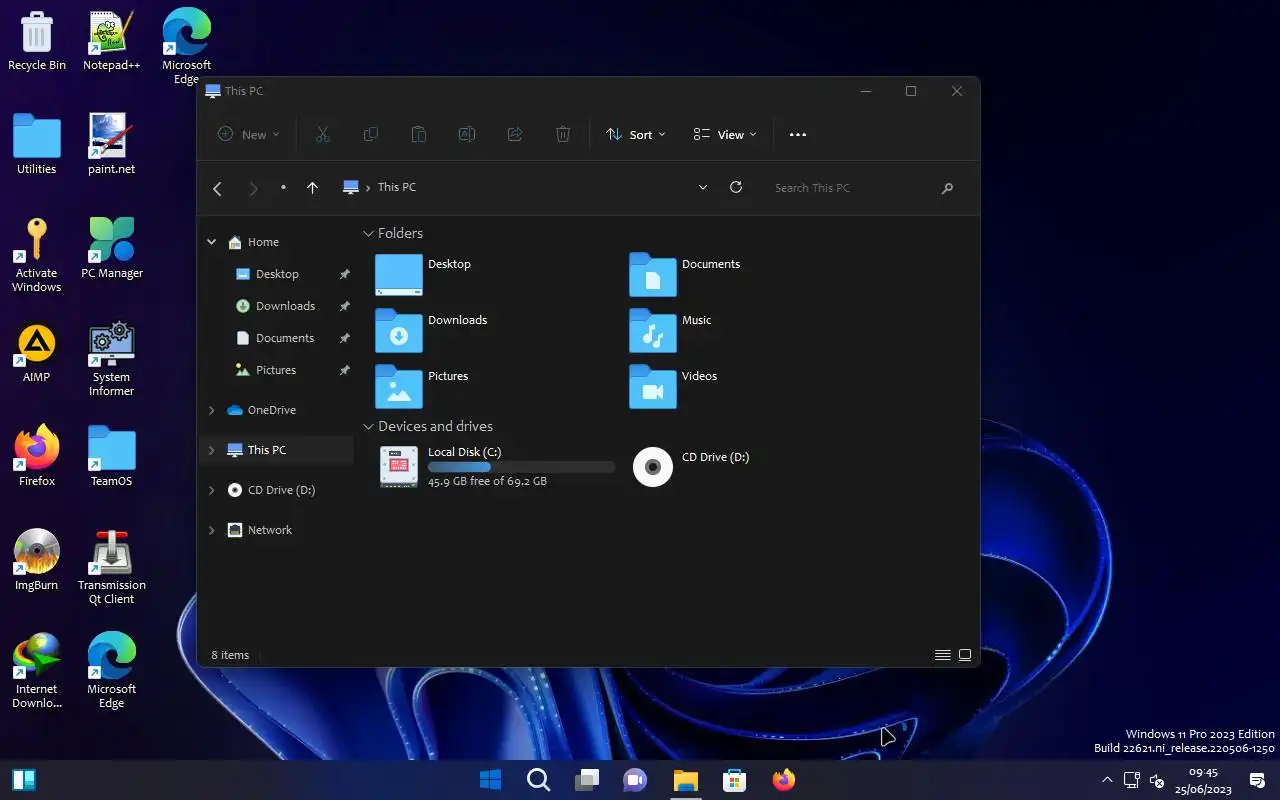1280x800 pixels.
Task: Open taskbar Search
Action: tap(538, 780)
